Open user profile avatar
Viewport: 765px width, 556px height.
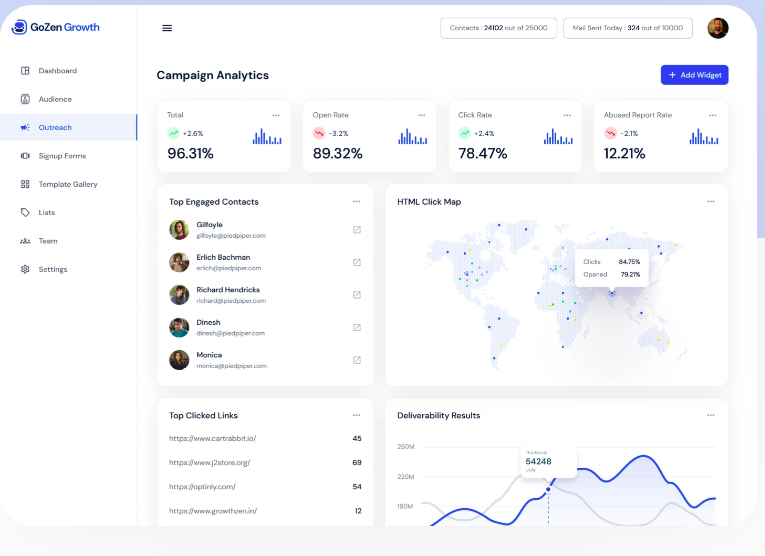(717, 28)
